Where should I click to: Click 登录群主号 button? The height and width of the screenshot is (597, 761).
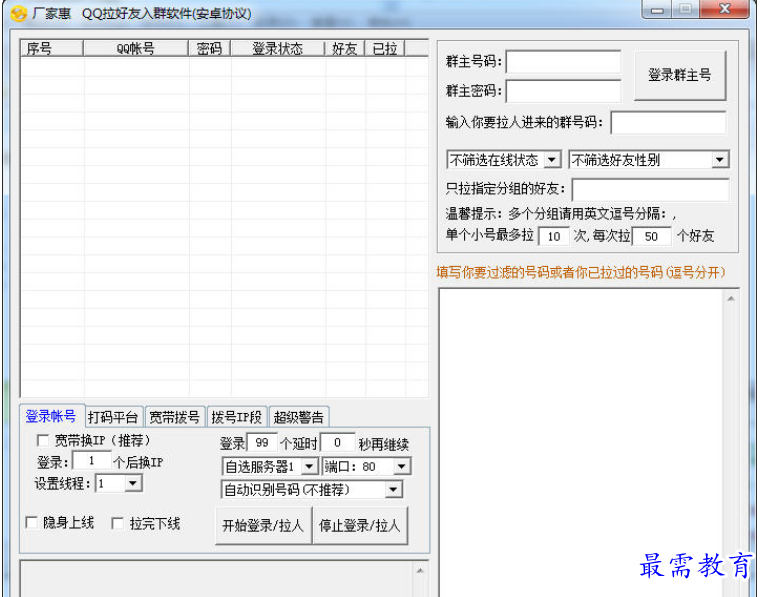(680, 75)
